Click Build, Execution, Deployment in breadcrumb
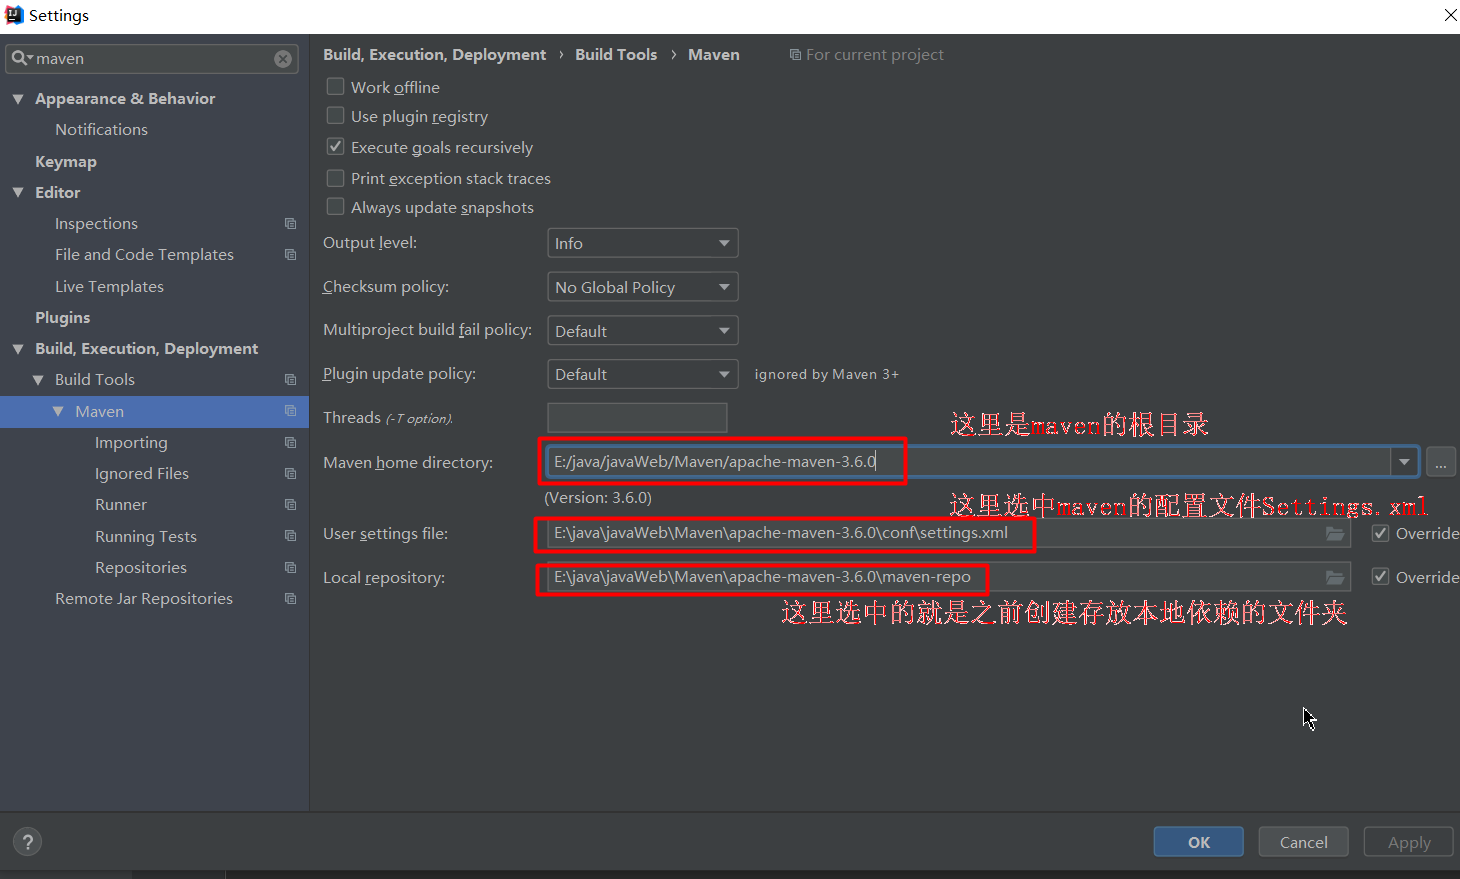This screenshot has height=879, width=1460. [434, 55]
